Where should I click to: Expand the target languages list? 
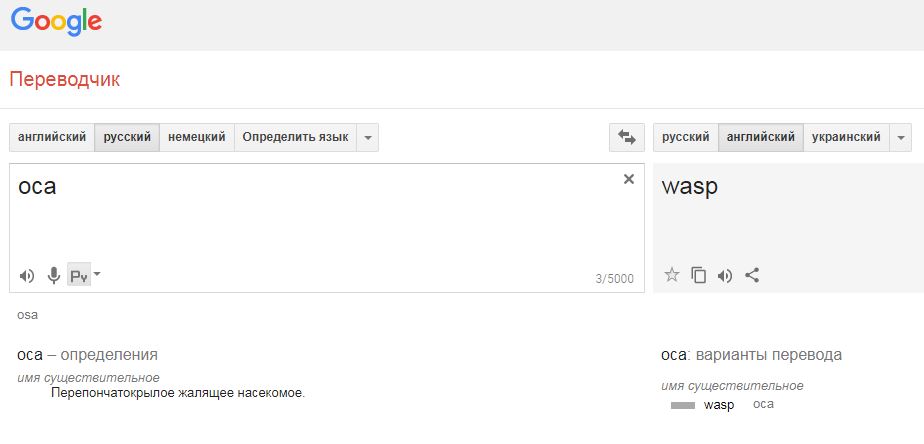coord(900,137)
